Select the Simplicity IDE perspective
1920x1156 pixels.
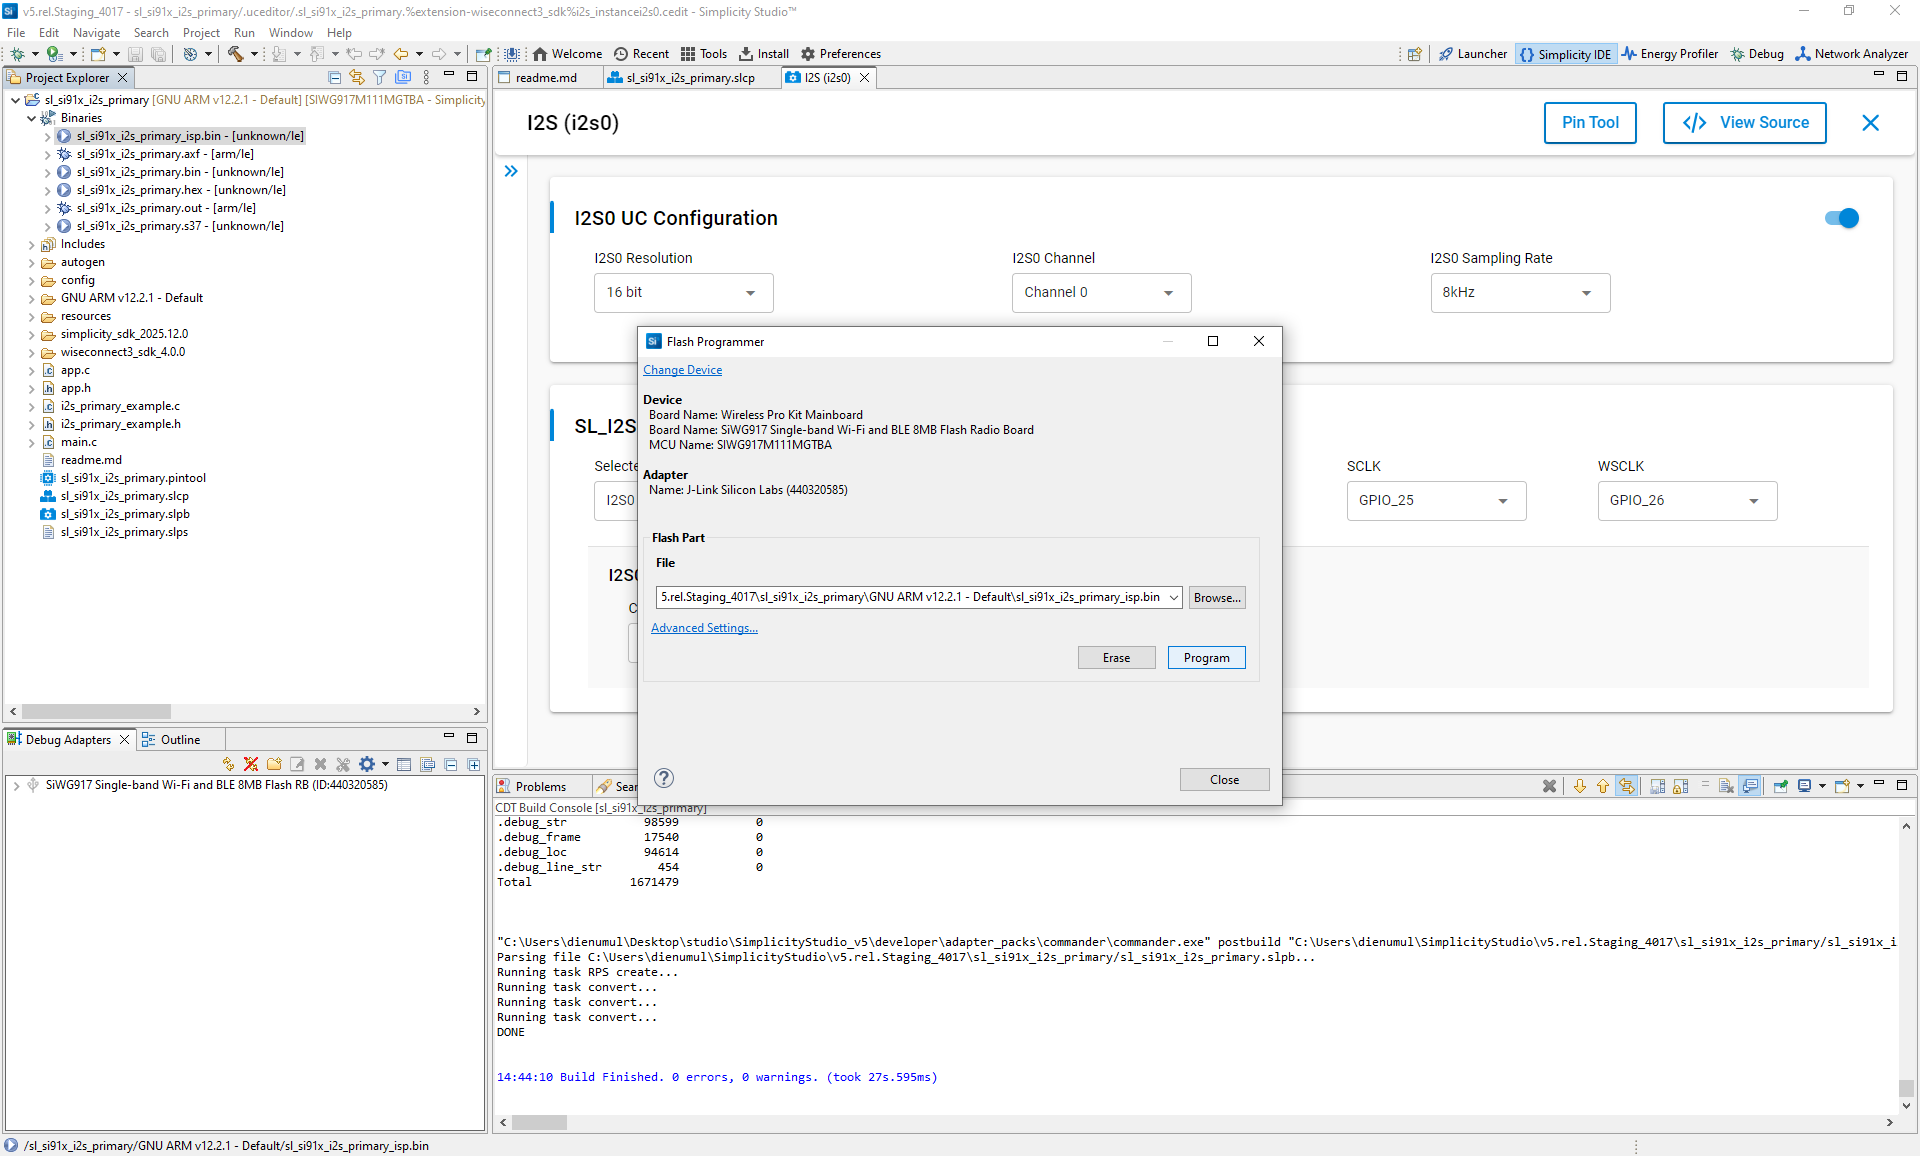pyautogui.click(x=1566, y=54)
